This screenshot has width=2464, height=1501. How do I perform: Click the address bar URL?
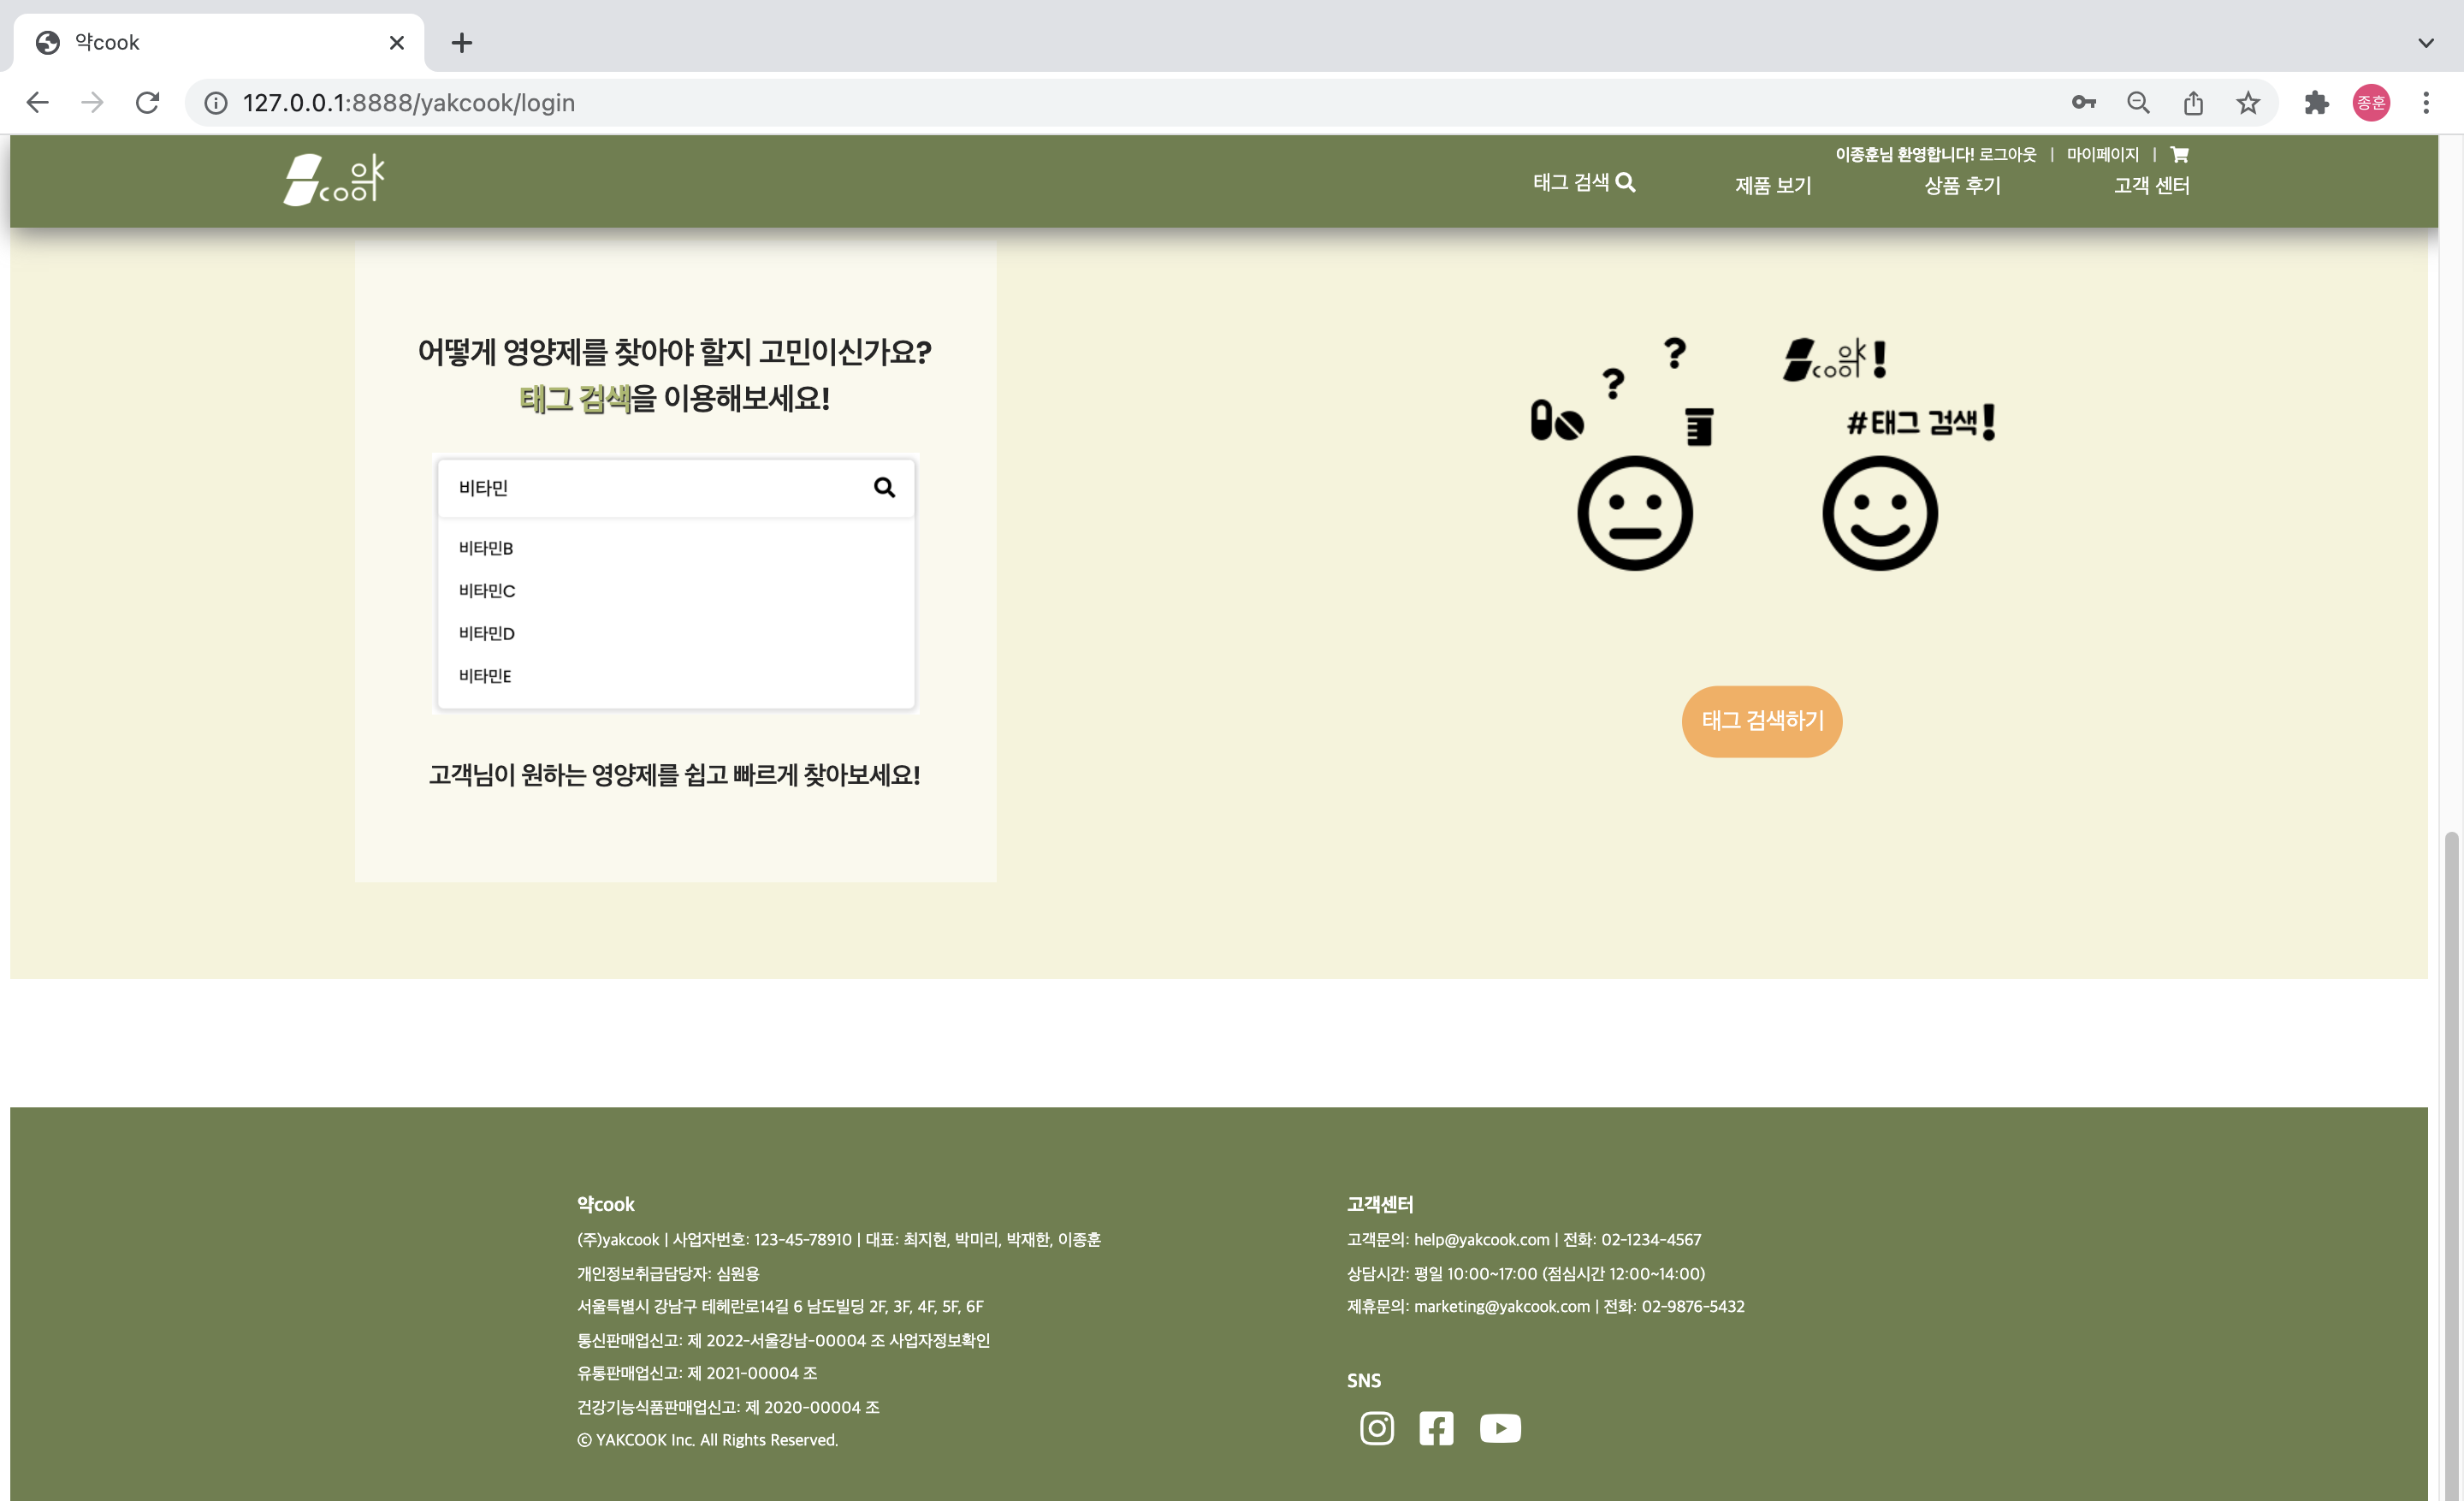[x=408, y=102]
